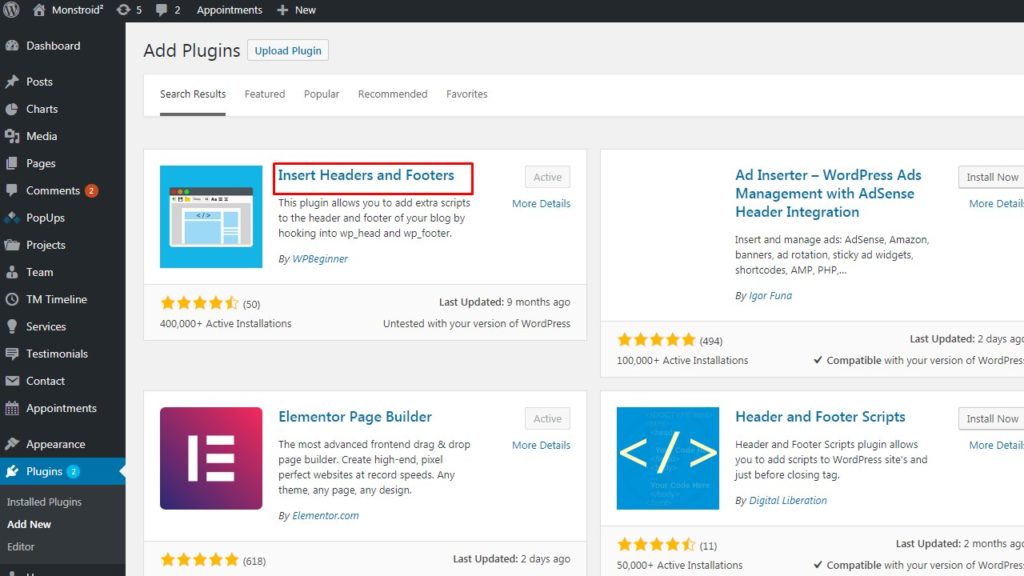Screen dimensions: 1024x576
Task: Open the Elementor Page Builder title link
Action: (355, 417)
